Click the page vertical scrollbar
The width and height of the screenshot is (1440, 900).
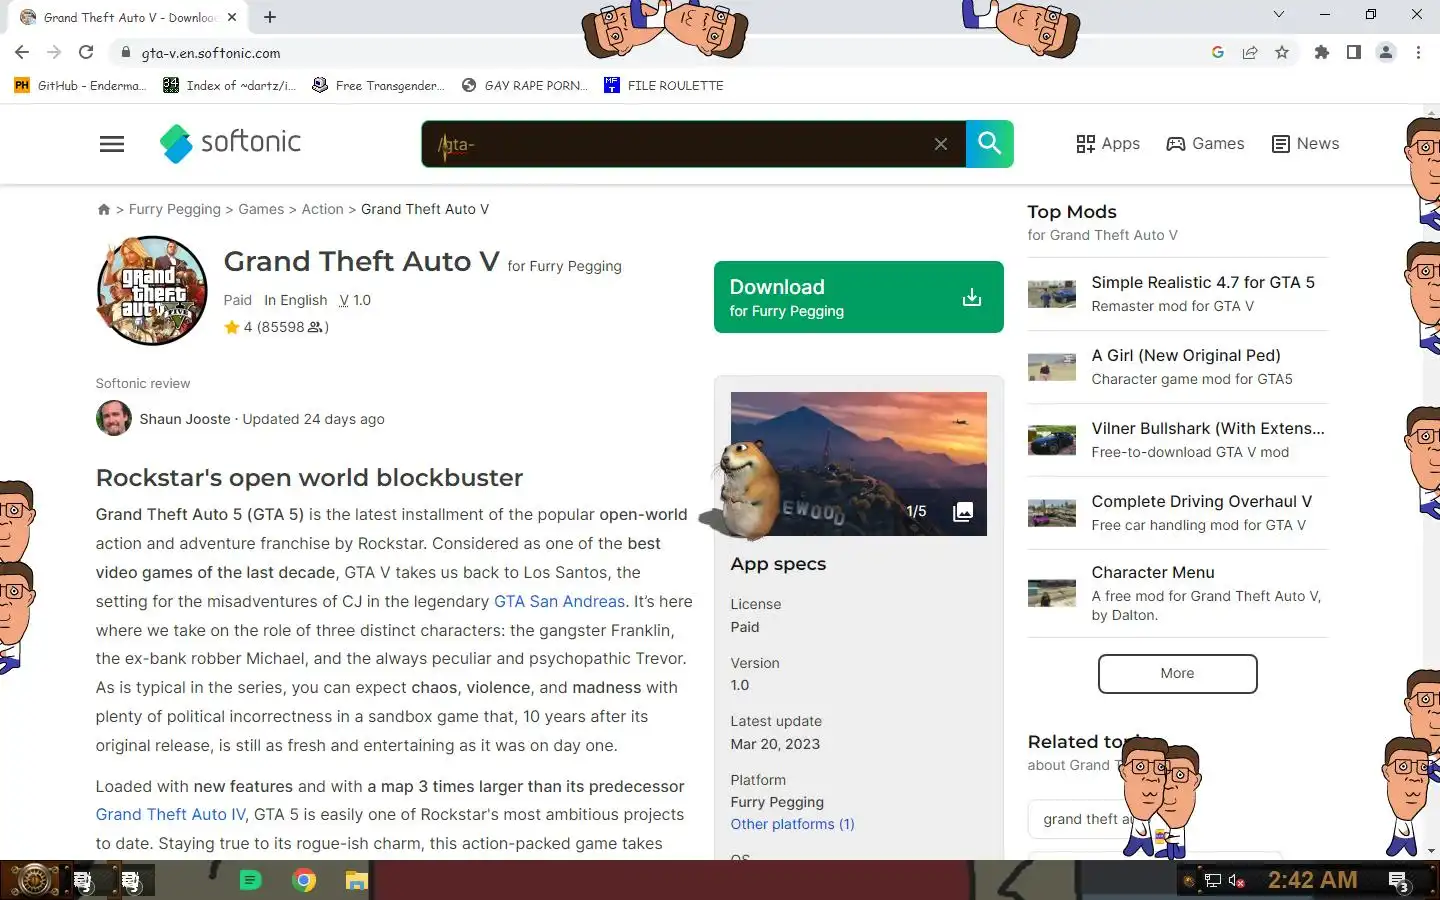pos(1432,480)
